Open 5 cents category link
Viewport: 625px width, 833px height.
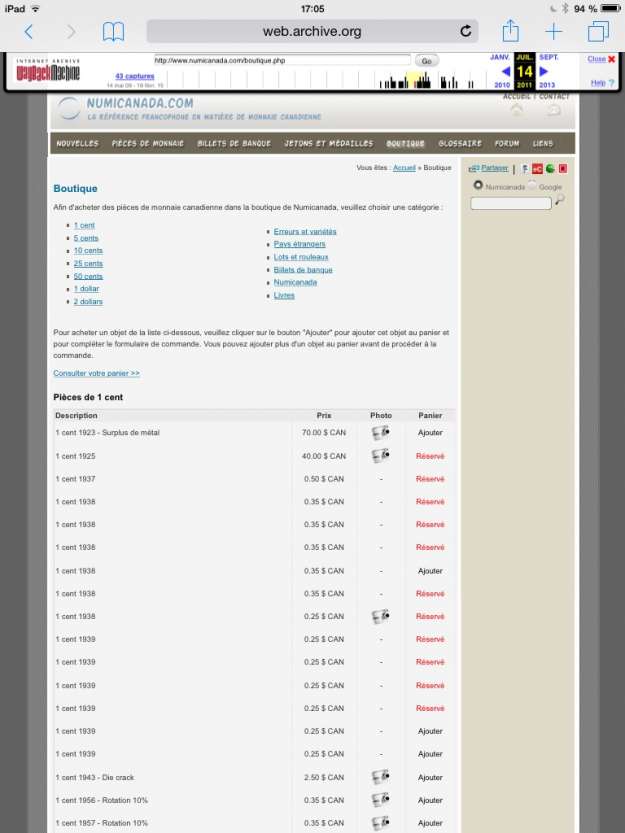point(86,238)
